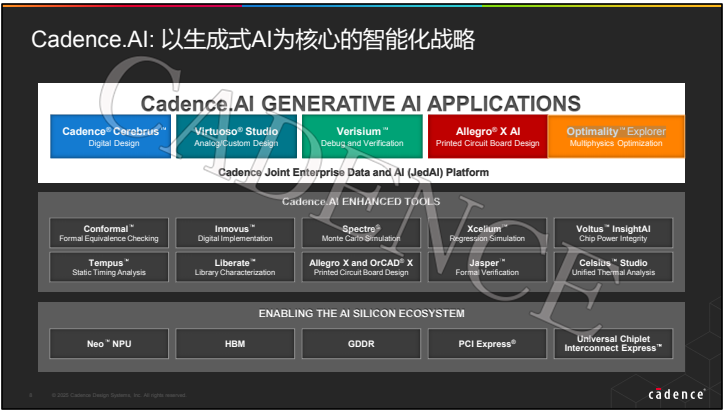Click the Allegro X and OrCAD X box
Image resolution: width=725 pixels, height=411 pixels.
362,266
